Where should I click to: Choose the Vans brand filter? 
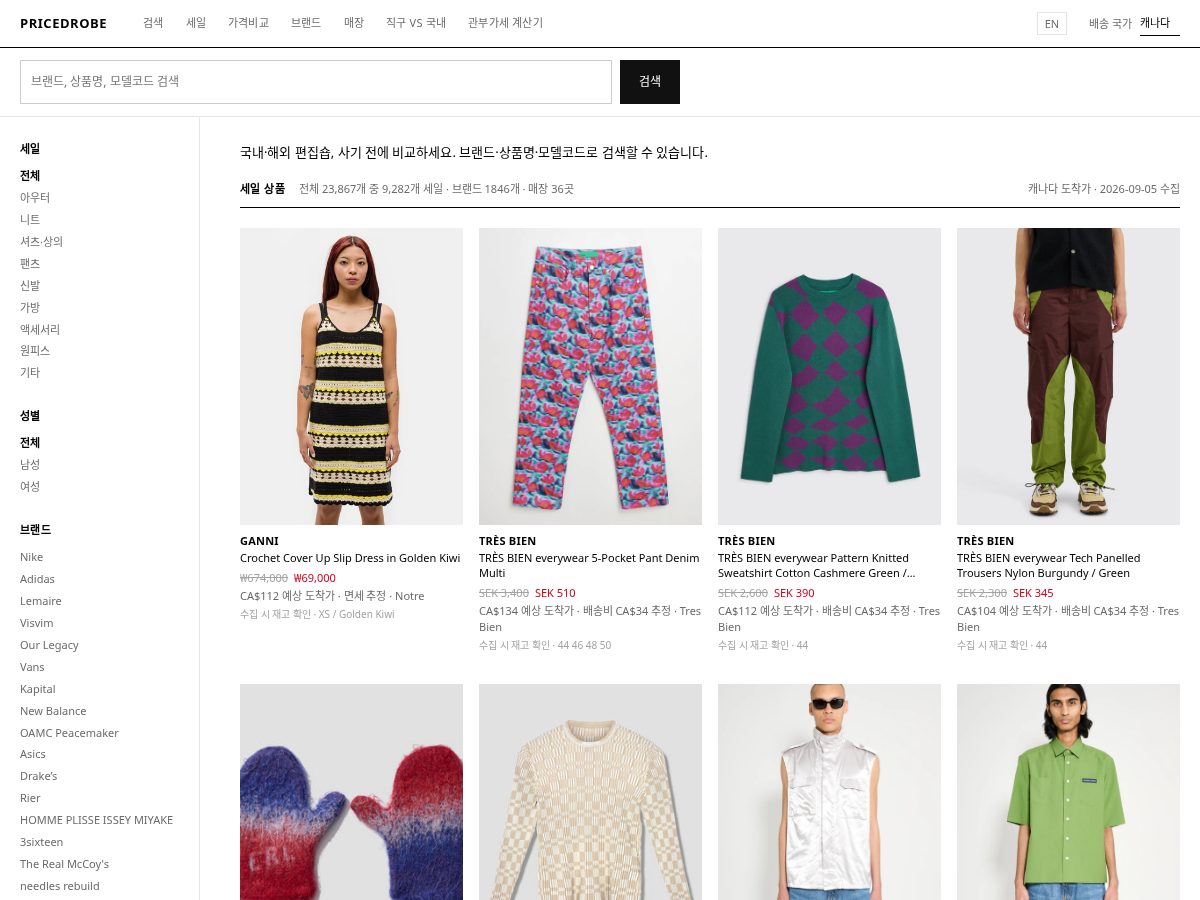(x=32, y=667)
